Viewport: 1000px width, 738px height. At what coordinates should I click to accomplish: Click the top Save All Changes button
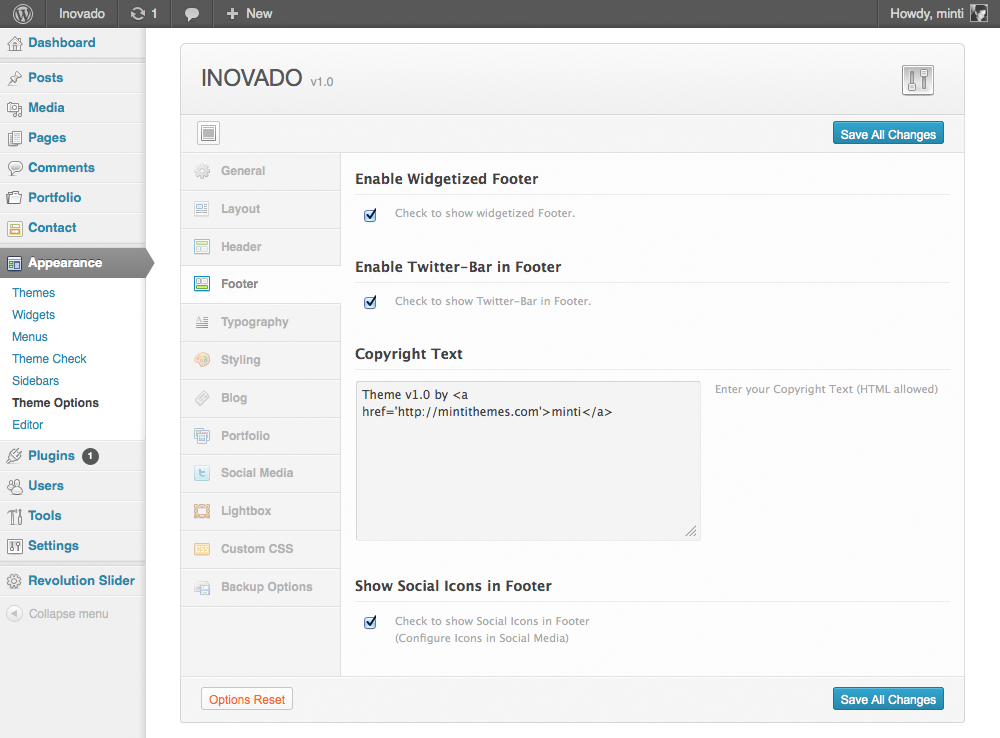click(888, 134)
